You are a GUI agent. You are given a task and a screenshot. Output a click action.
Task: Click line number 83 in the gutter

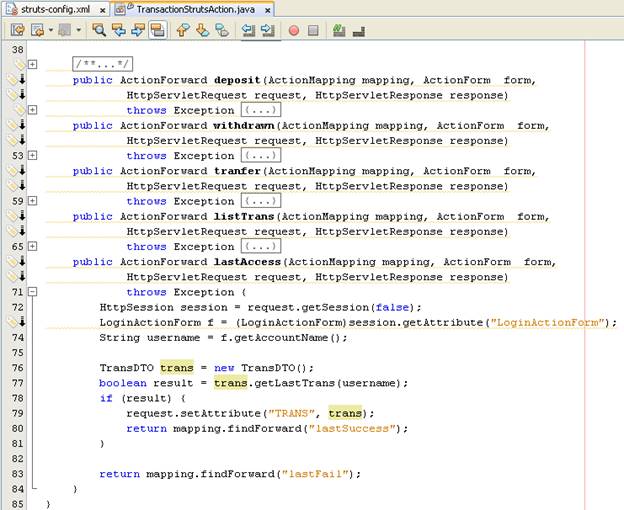(18, 474)
